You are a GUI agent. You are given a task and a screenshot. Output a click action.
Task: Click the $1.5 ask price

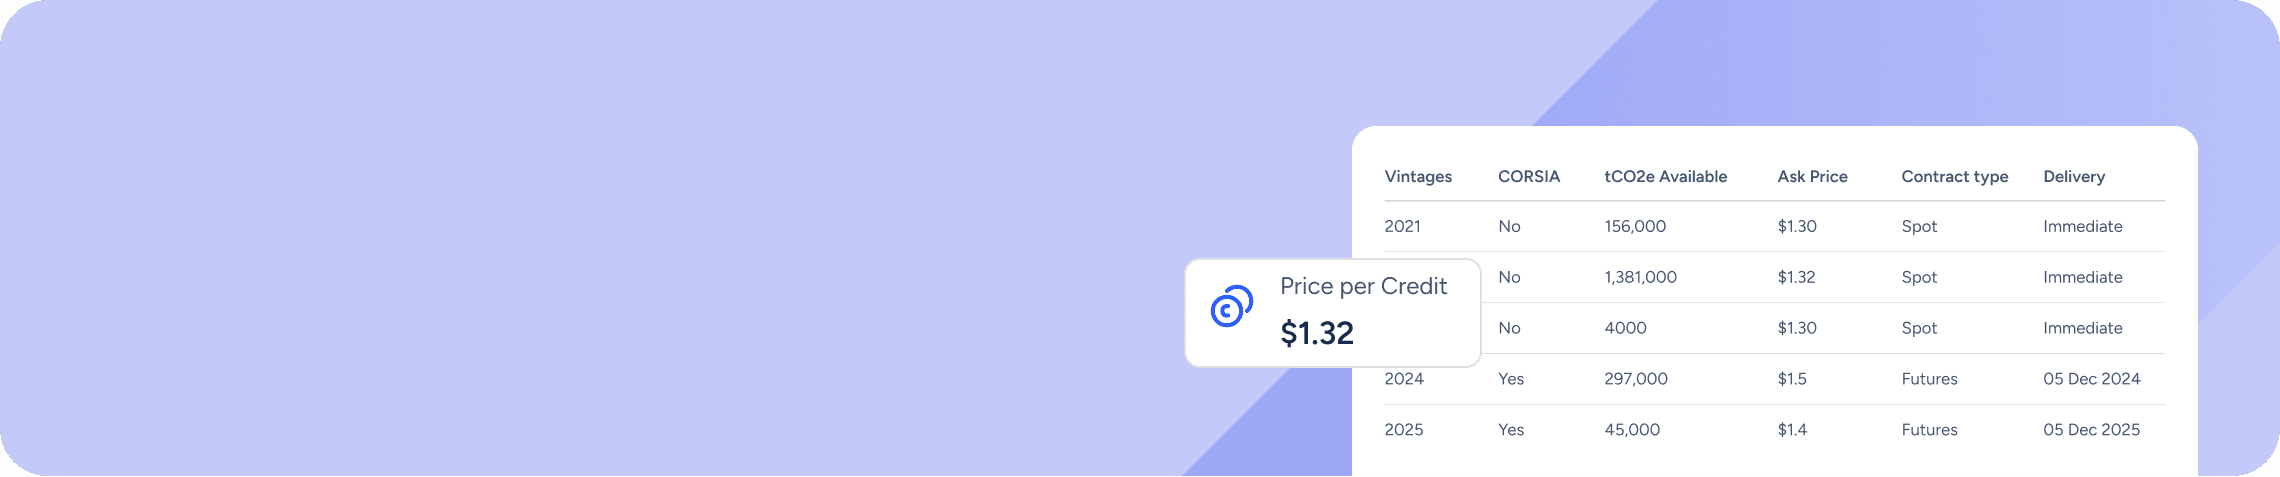click(1792, 380)
